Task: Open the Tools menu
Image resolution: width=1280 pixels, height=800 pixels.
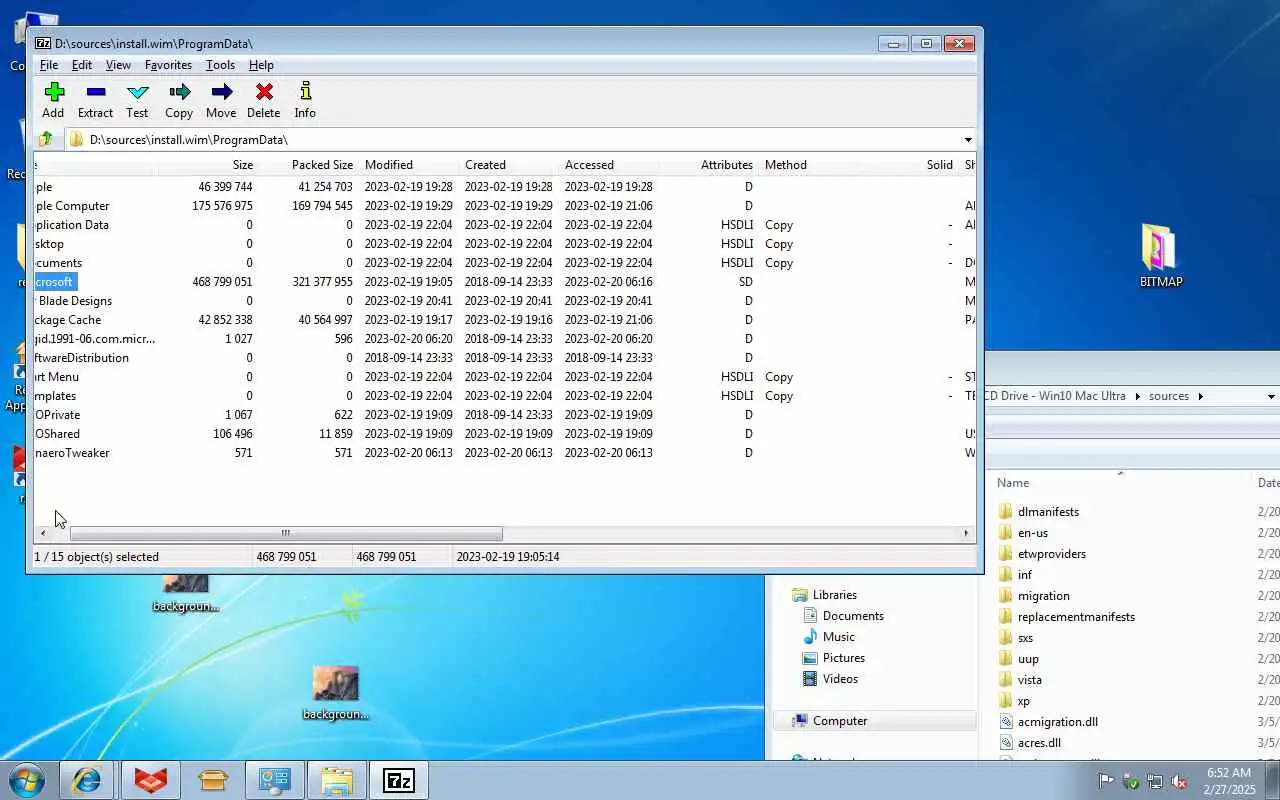Action: tap(220, 65)
